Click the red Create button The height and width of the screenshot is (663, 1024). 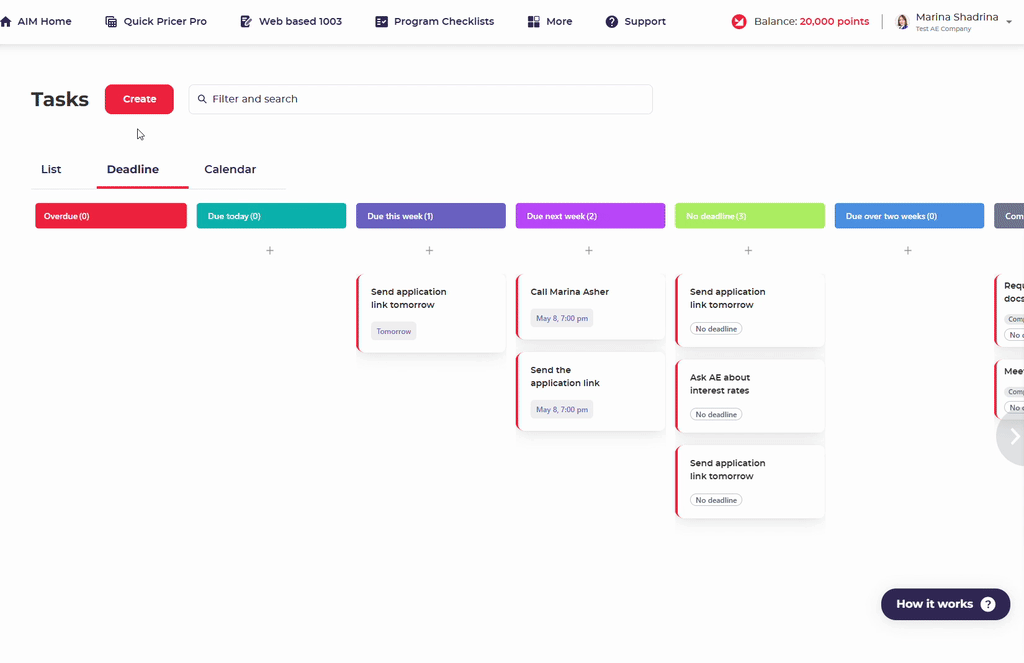pyautogui.click(x=139, y=99)
